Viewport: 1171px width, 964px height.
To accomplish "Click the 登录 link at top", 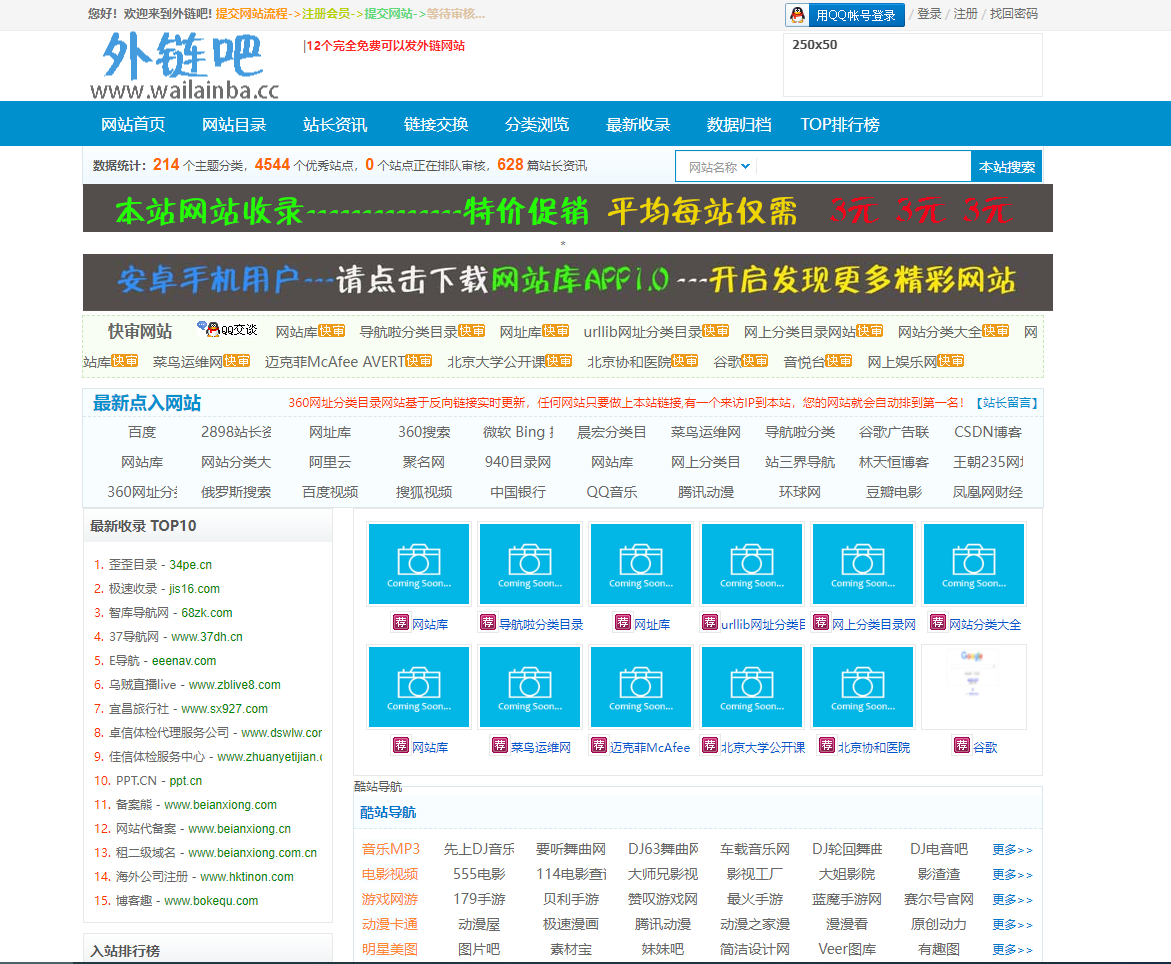I will click(x=929, y=13).
